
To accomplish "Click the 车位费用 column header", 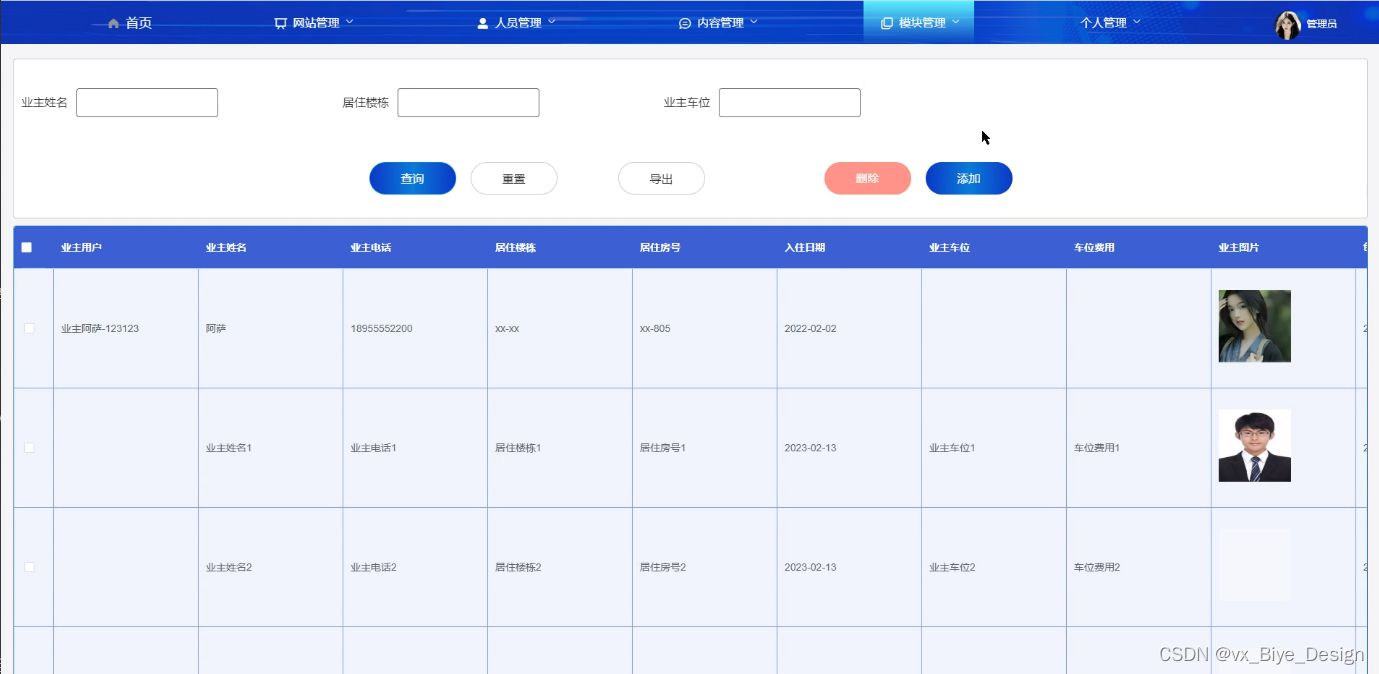I will pos(1094,247).
